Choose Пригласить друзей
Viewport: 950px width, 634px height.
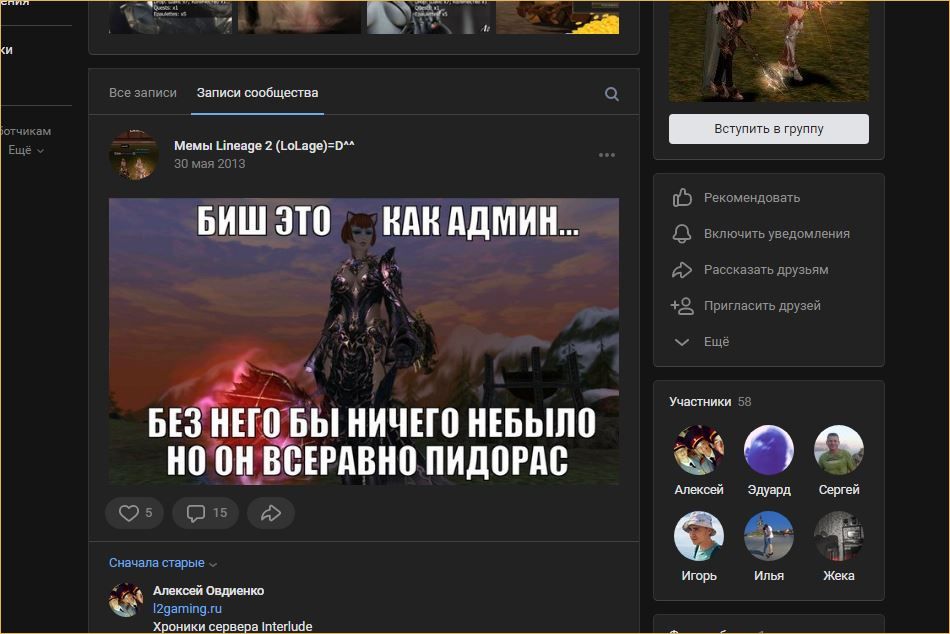pyautogui.click(x=762, y=305)
